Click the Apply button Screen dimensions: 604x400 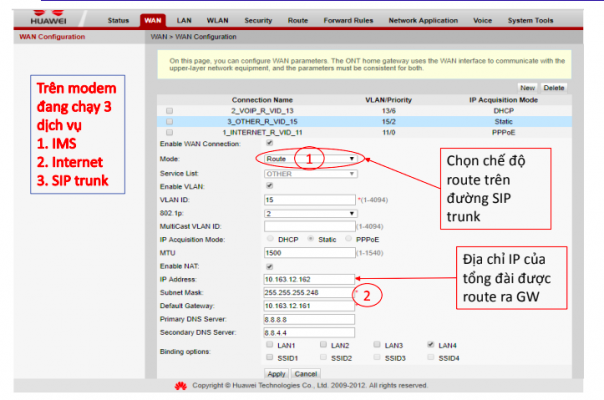point(276,373)
